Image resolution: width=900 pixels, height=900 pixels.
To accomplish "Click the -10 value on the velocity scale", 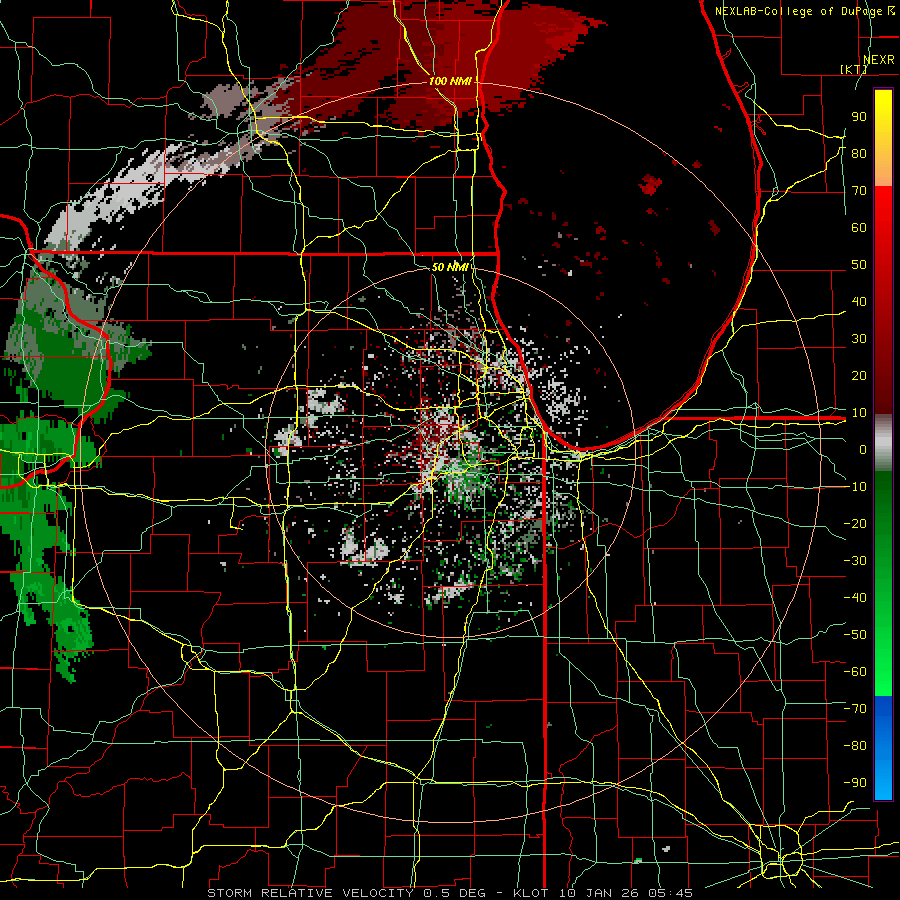I will [x=855, y=487].
